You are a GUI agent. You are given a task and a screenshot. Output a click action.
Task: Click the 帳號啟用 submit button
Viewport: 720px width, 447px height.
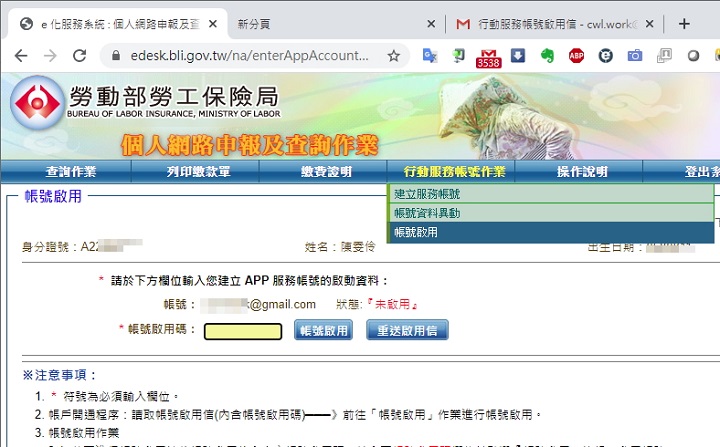323,330
